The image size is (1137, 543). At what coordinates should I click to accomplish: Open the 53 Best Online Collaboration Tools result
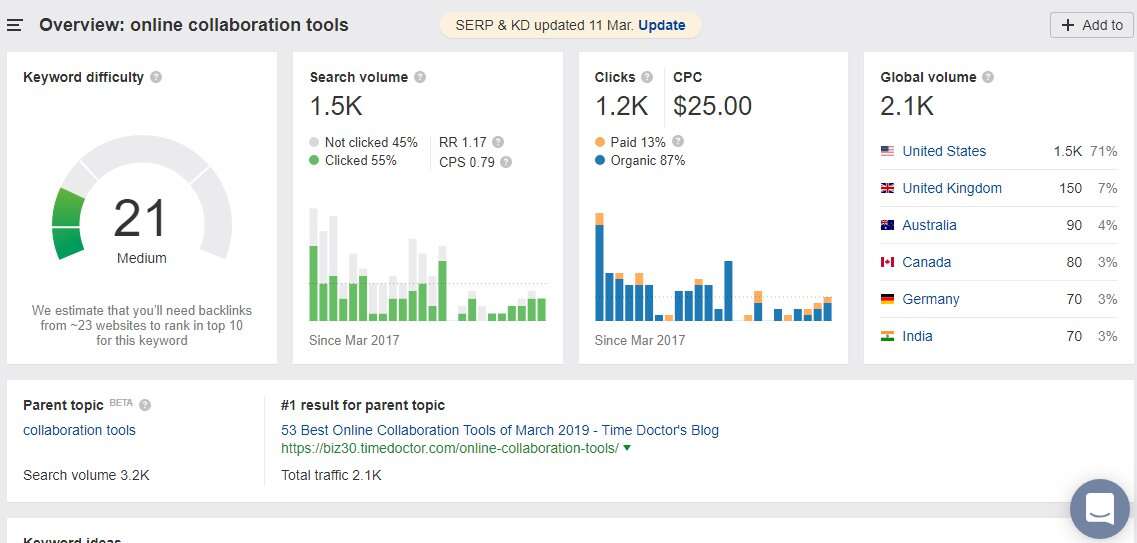click(500, 430)
